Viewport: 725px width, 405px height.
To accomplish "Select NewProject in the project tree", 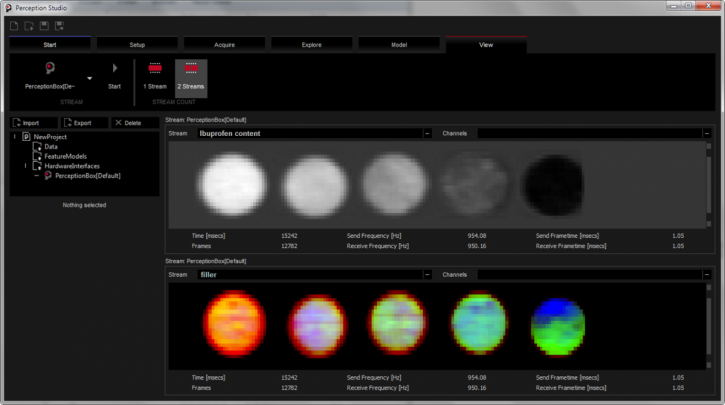I will (50, 137).
